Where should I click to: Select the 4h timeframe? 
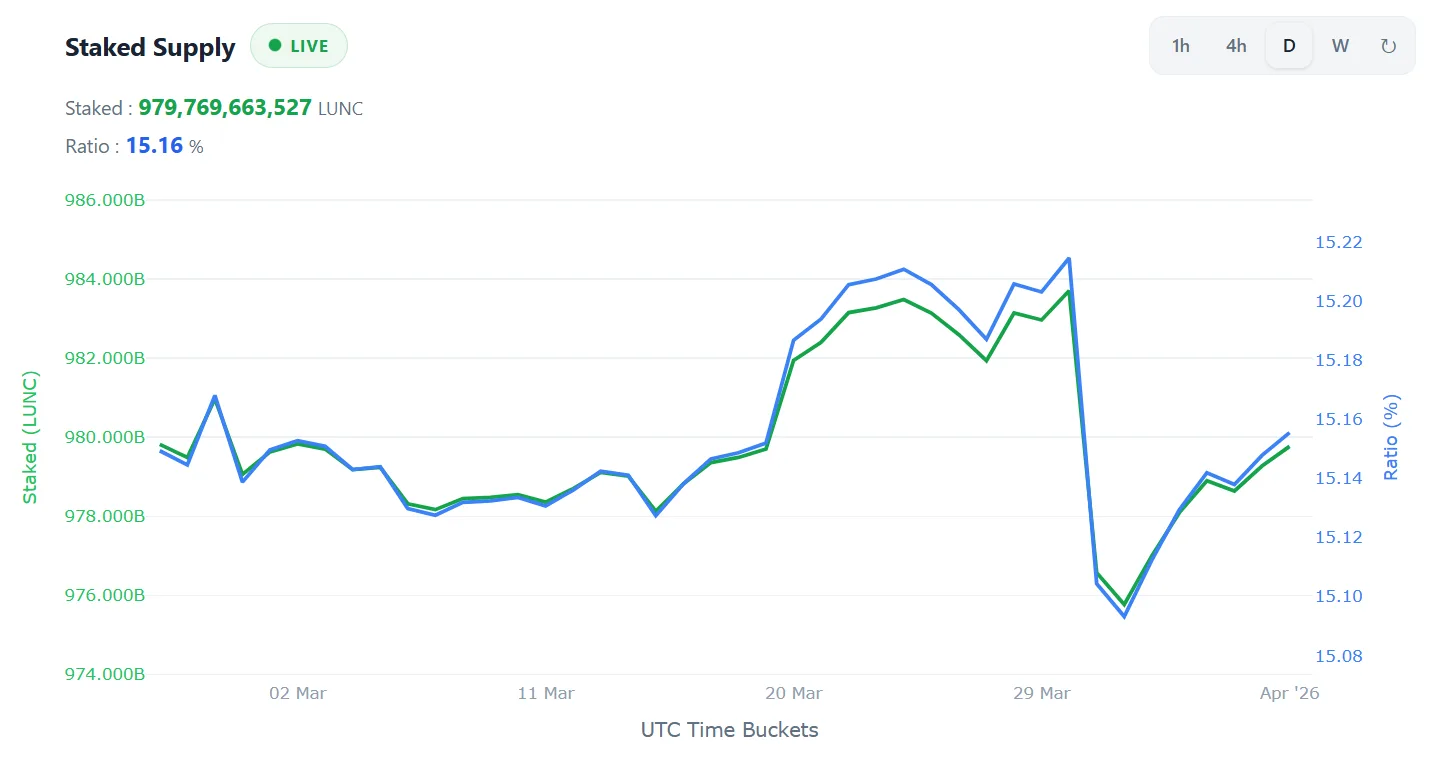click(1236, 46)
